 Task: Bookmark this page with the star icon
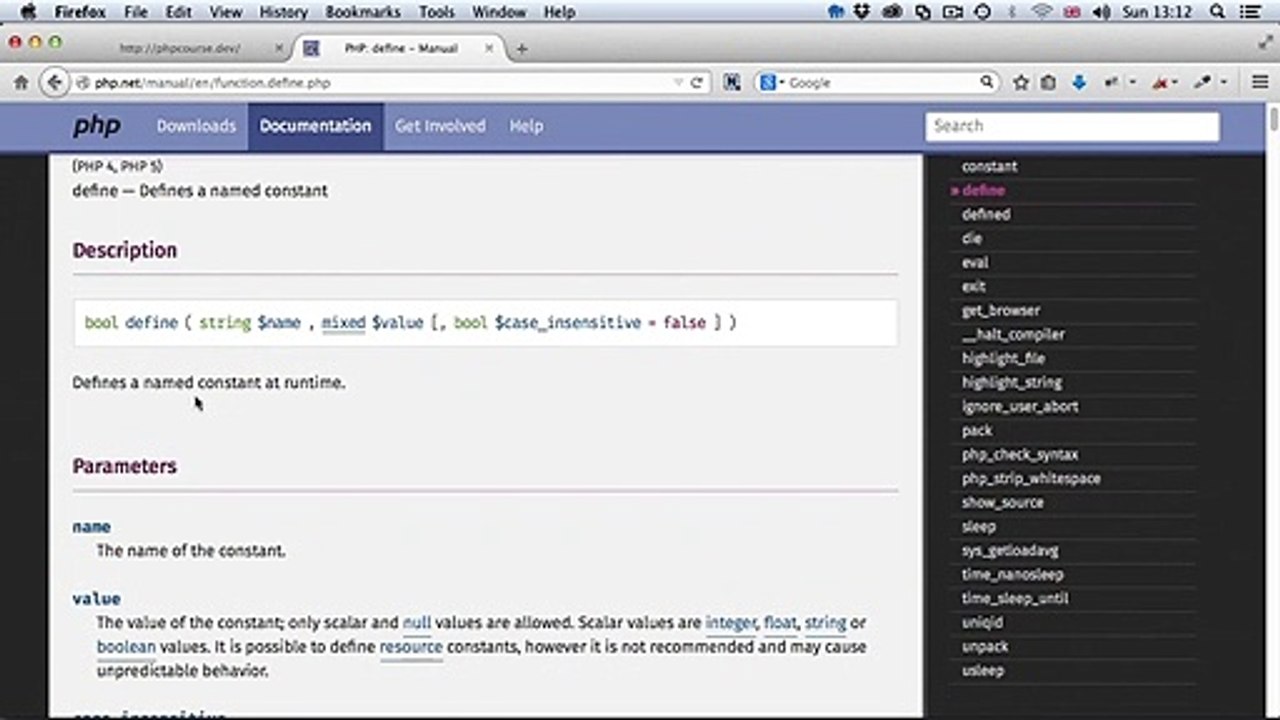(x=1021, y=83)
